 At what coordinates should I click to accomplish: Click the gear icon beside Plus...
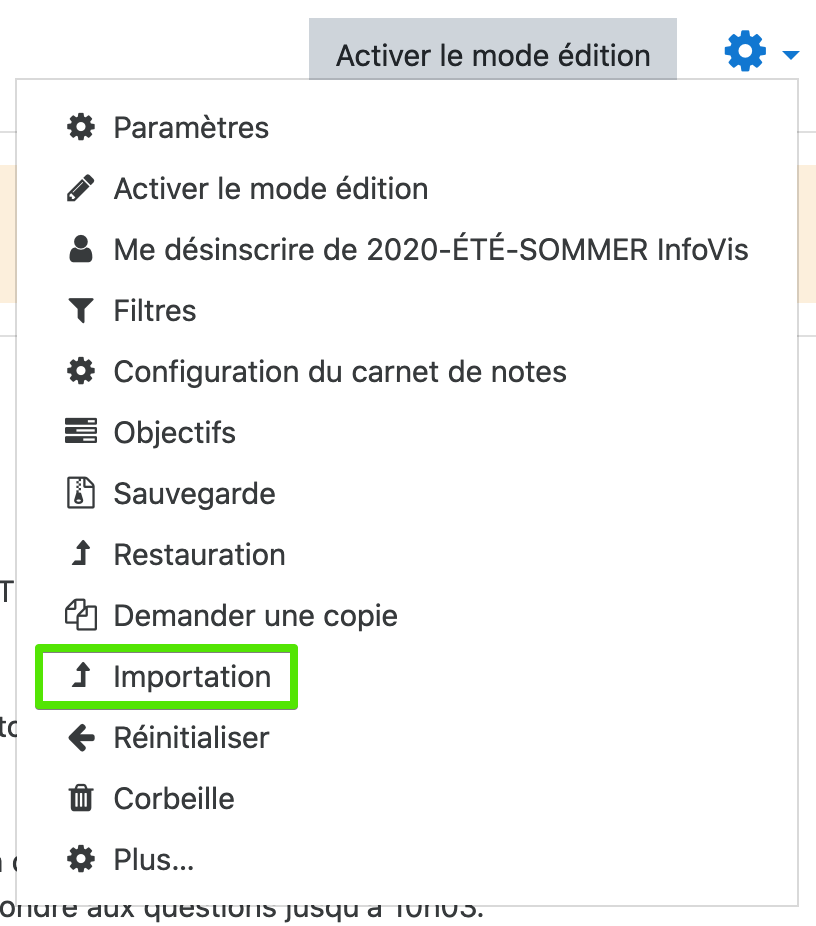(81, 860)
